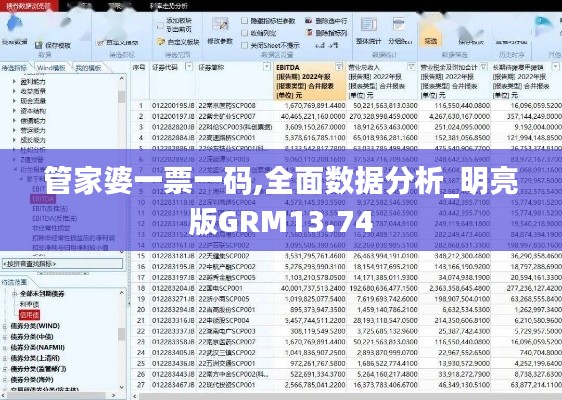Click the decimal places adjustment icons
Image resolution: width=562 pixels, height=400 pixels.
(326, 45)
